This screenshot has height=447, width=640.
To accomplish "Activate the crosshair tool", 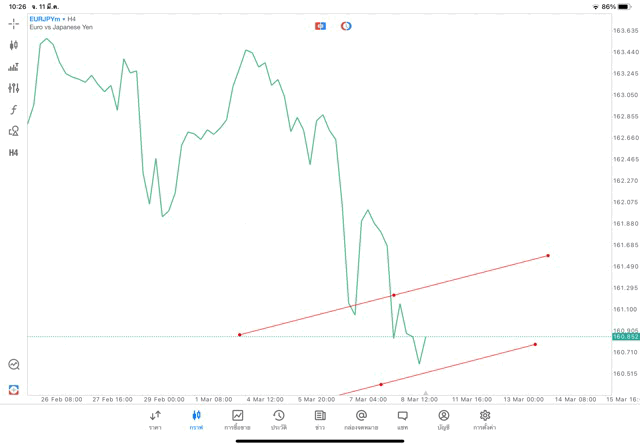I will click(x=13, y=23).
